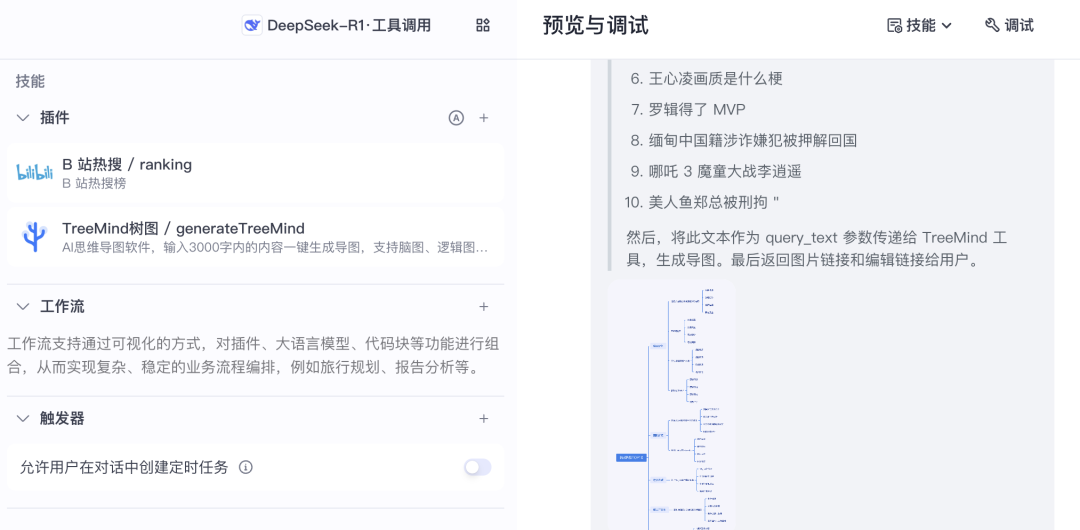Screen dimensions: 1080x530
Task: Select the B 站热搜 / ranking plugin
Action: pyautogui.click(x=256, y=173)
